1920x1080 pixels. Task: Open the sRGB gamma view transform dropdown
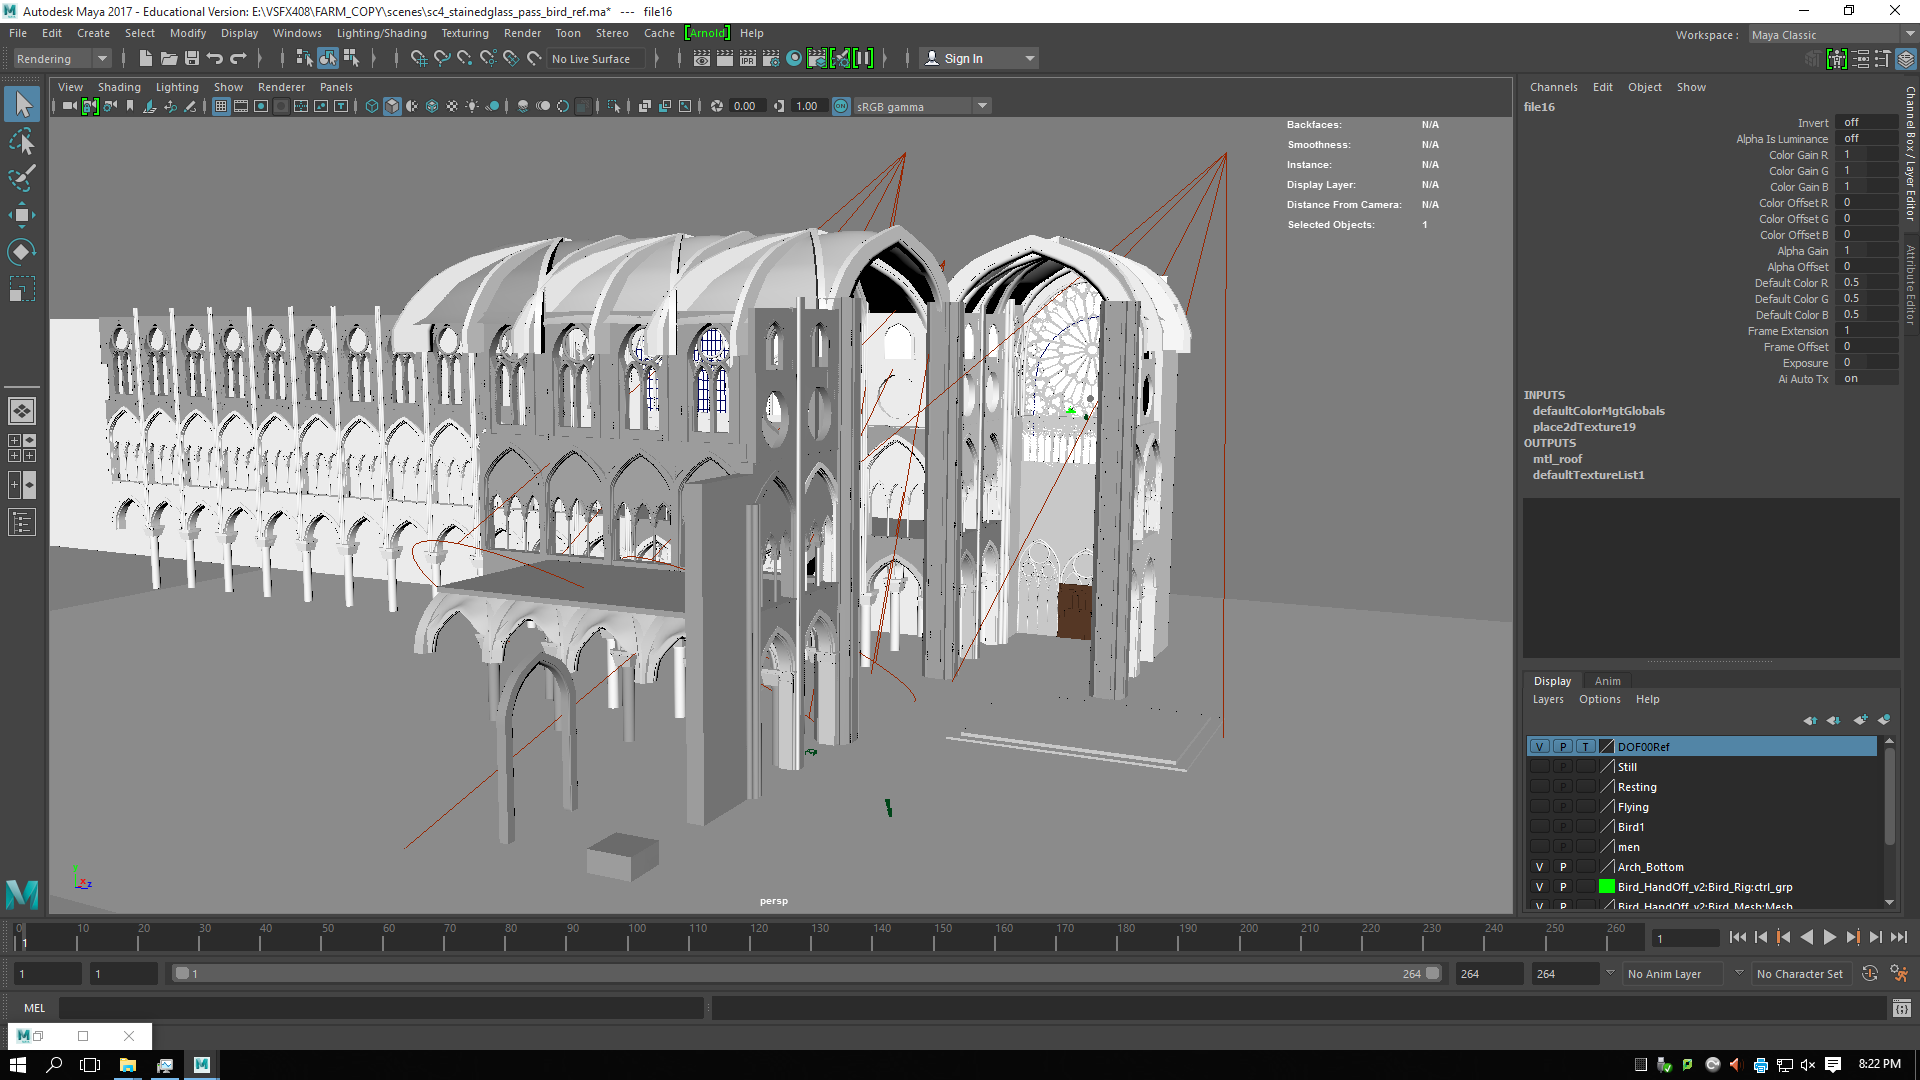pos(922,106)
